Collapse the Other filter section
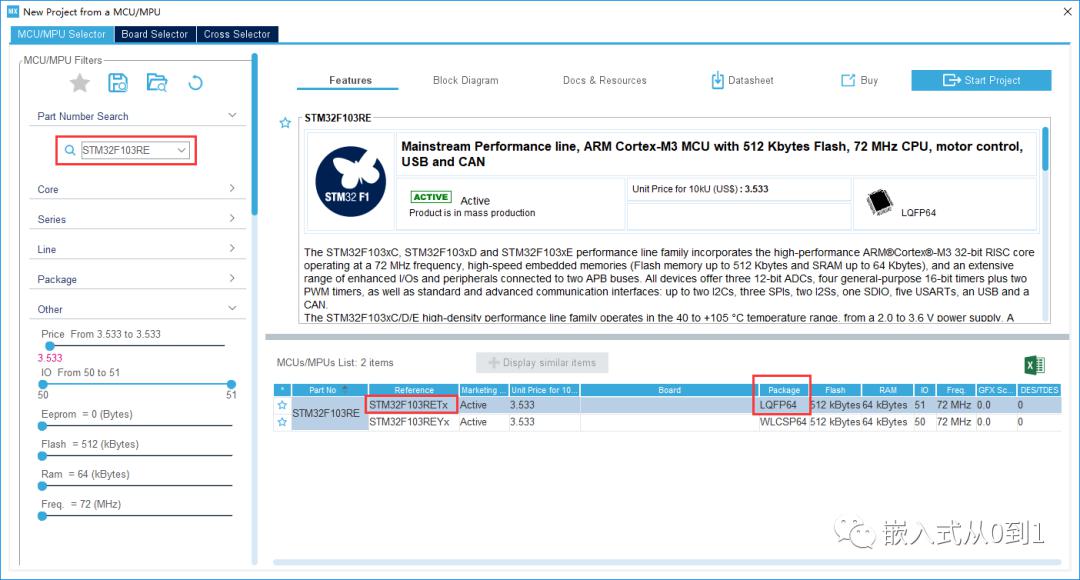1080x580 pixels. click(232, 309)
